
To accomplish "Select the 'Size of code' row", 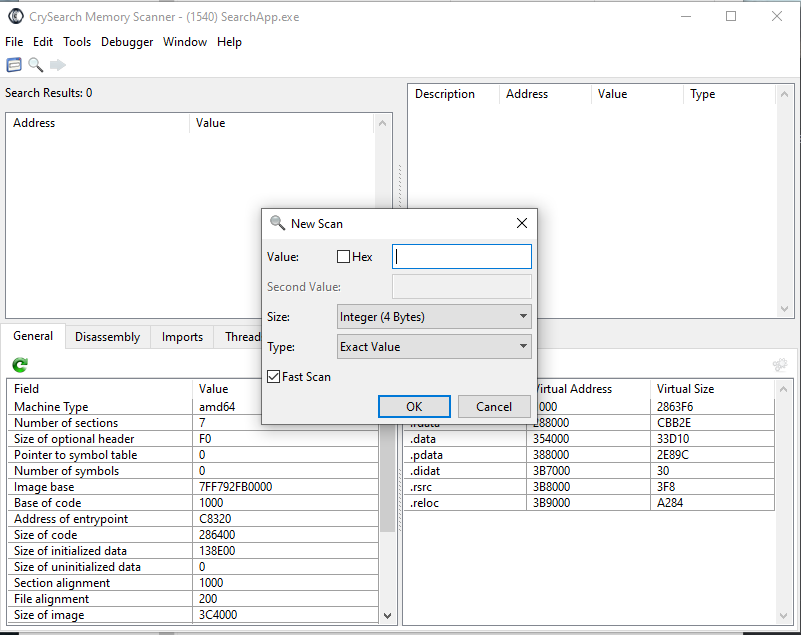I will pyautogui.click(x=193, y=535).
